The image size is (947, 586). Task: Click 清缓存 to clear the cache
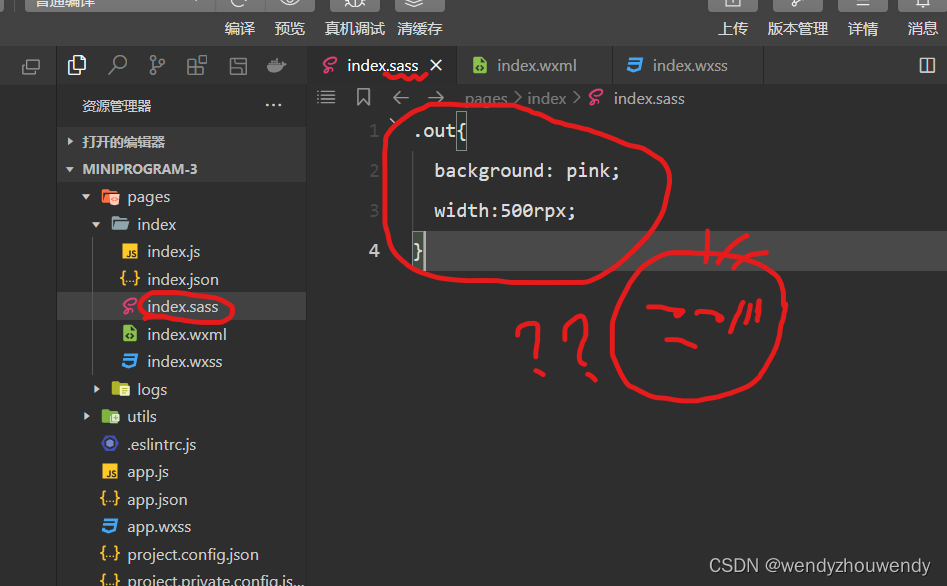[419, 28]
